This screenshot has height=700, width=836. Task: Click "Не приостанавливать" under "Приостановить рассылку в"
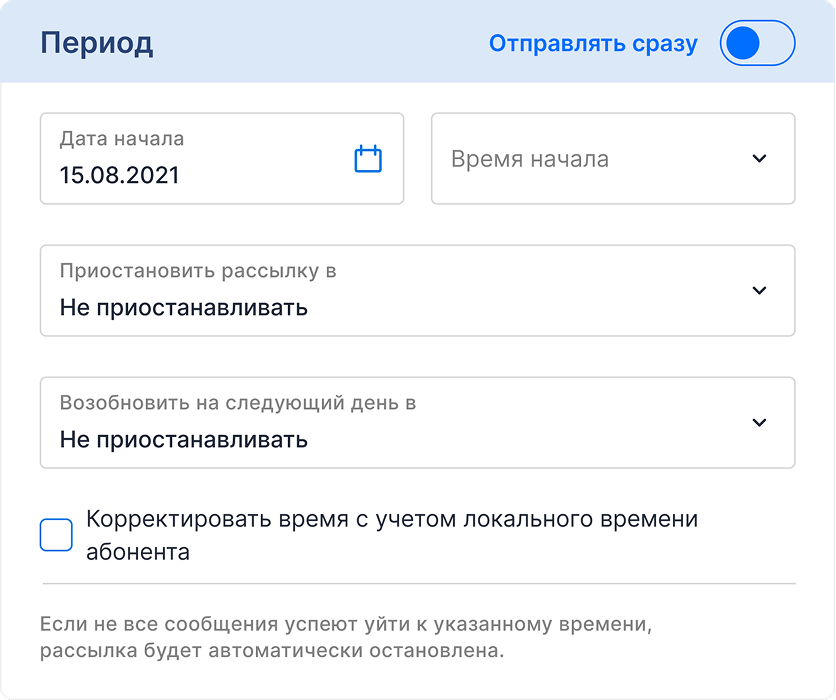click(184, 308)
